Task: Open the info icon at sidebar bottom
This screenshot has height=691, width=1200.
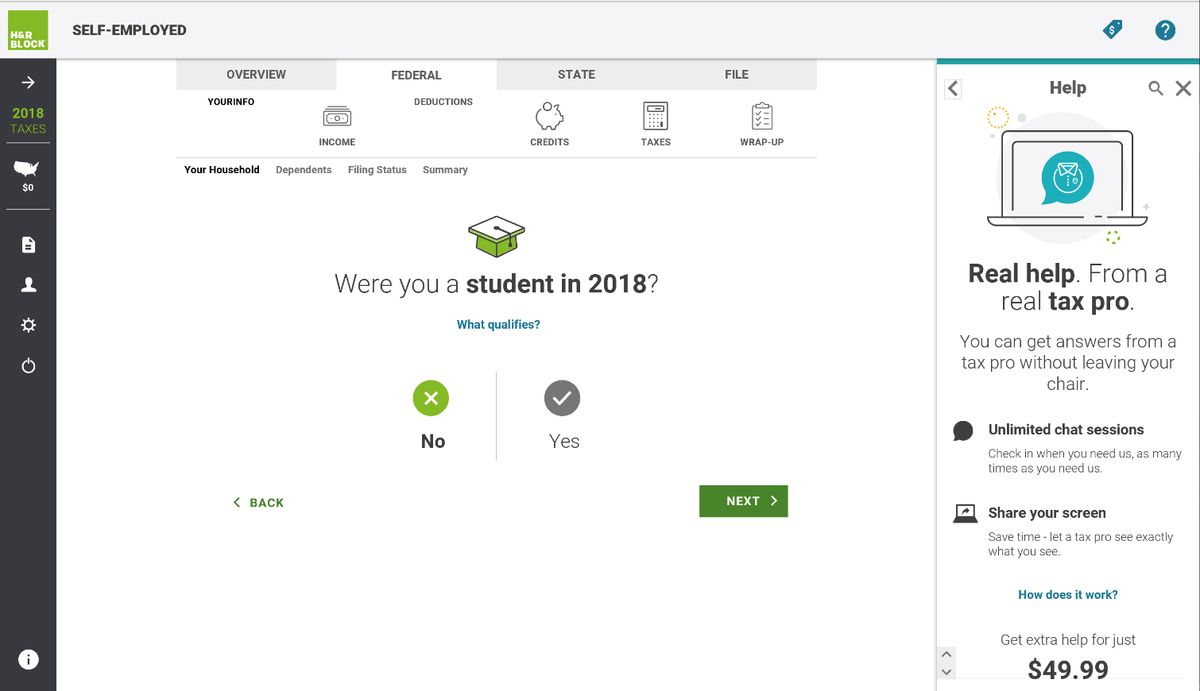Action: [28, 659]
